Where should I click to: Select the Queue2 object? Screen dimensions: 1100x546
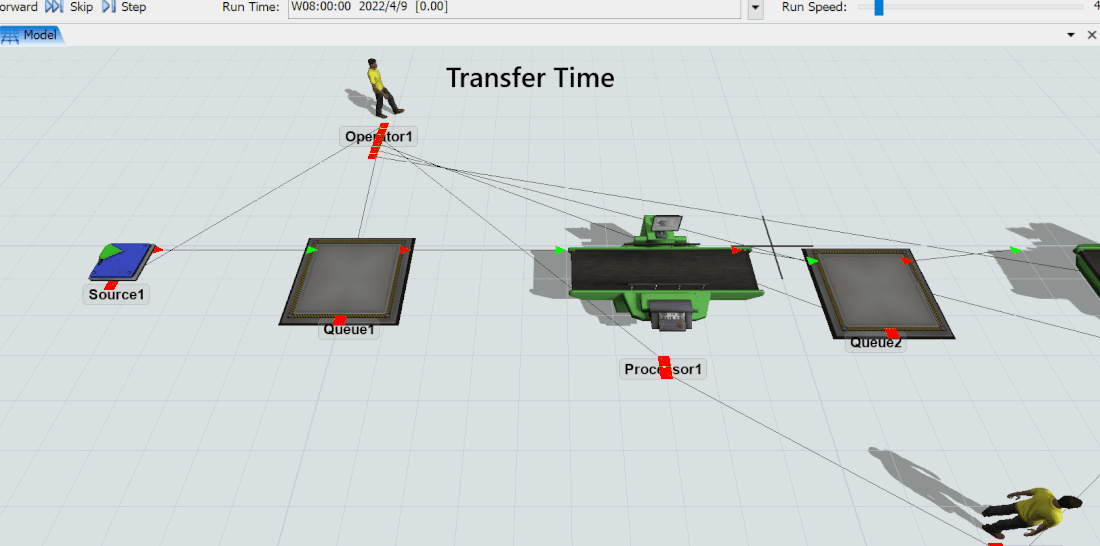pyautogui.click(x=877, y=292)
